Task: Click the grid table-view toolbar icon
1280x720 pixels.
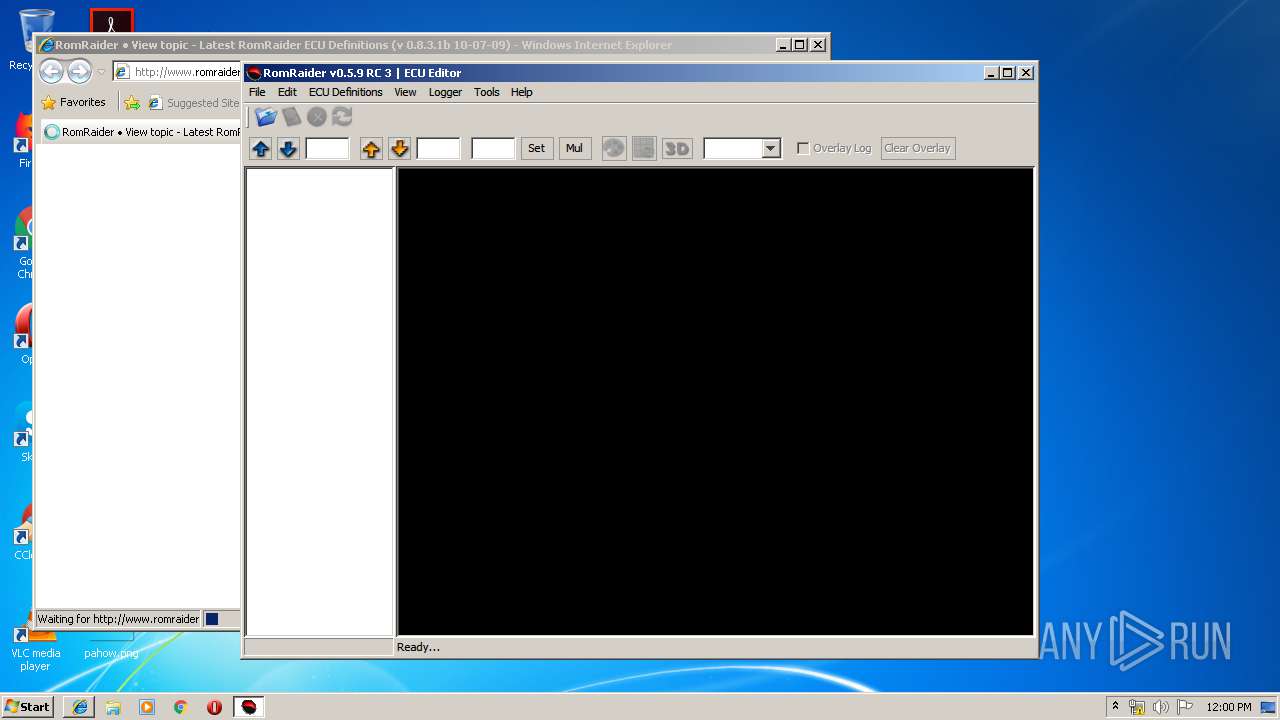Action: [644, 148]
